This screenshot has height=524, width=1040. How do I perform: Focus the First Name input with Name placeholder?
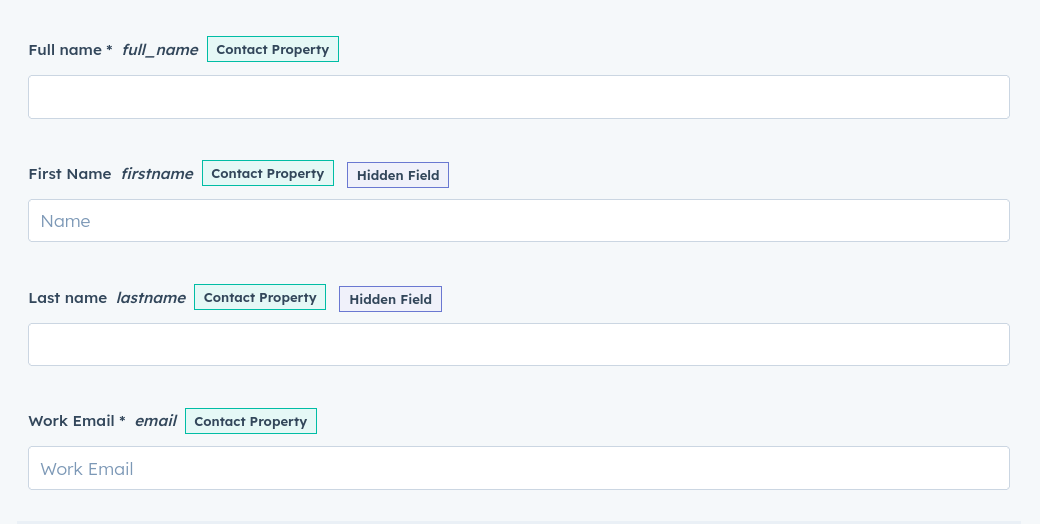(518, 221)
